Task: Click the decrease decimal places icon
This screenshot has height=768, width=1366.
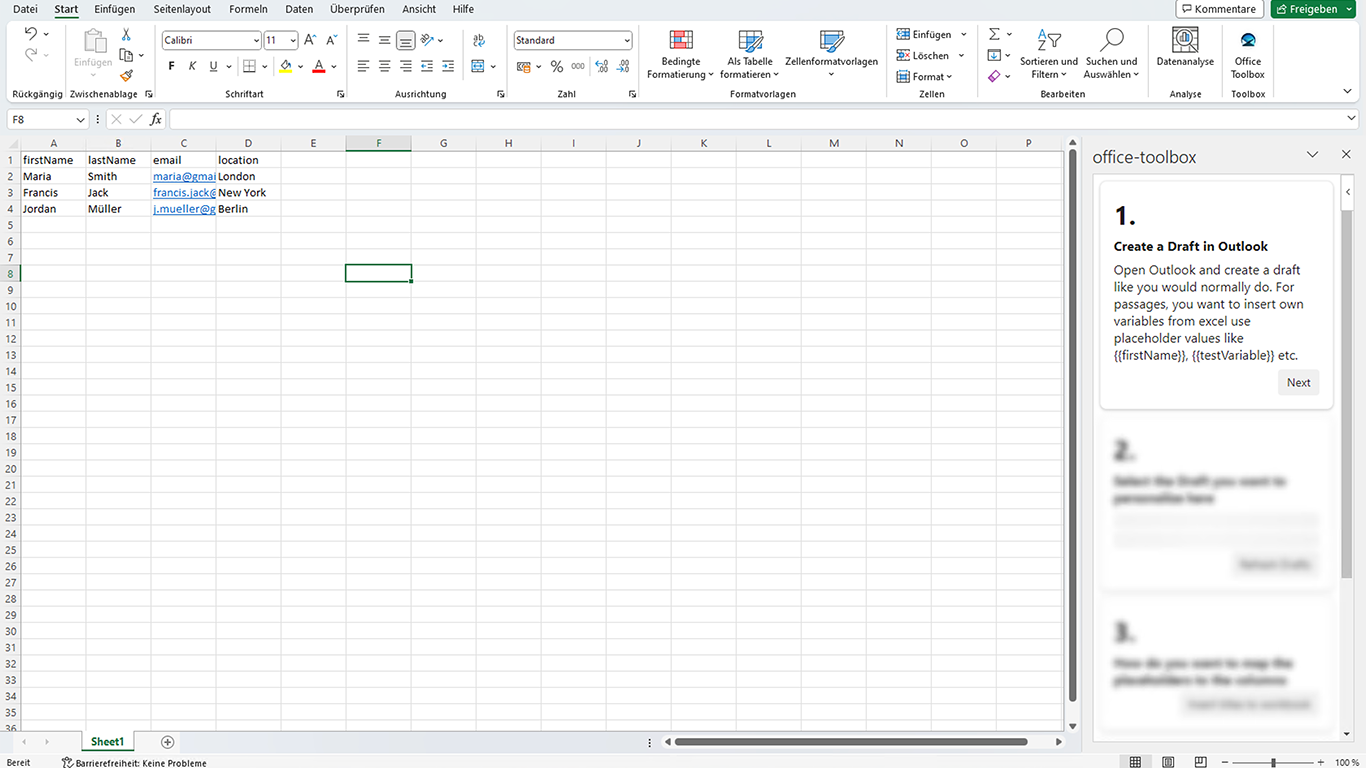Action: click(623, 66)
